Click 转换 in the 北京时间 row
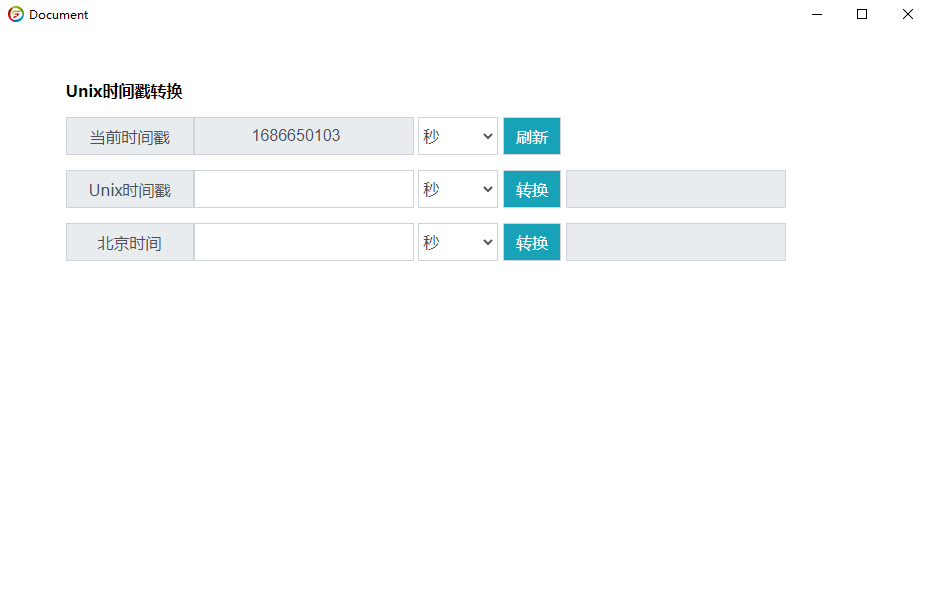 click(x=532, y=242)
